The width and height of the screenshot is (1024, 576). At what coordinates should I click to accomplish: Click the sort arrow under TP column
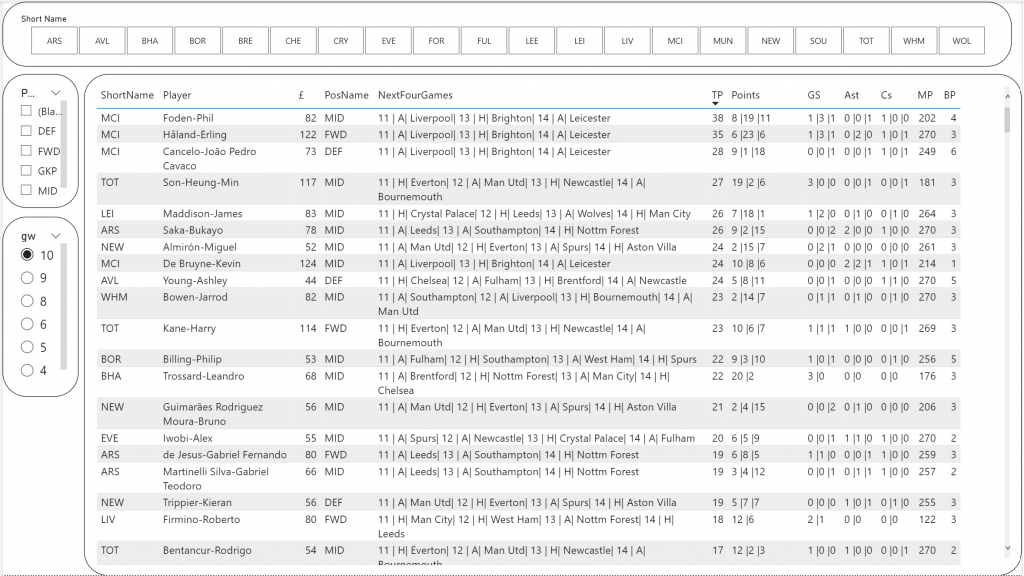click(x=716, y=104)
